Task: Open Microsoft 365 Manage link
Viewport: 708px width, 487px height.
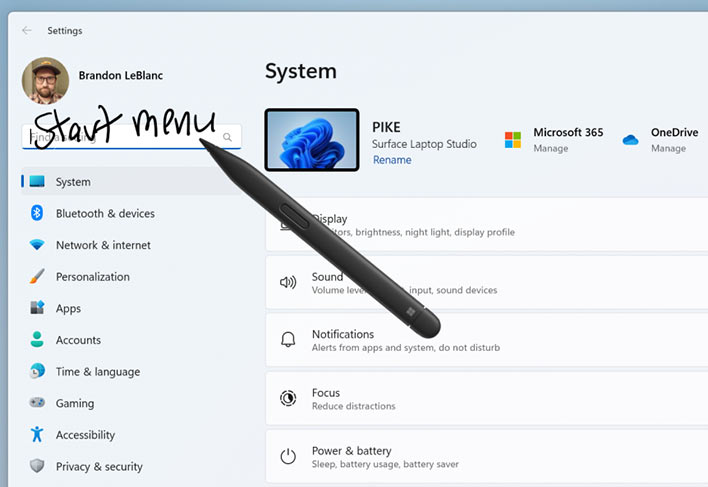Action: coord(550,148)
